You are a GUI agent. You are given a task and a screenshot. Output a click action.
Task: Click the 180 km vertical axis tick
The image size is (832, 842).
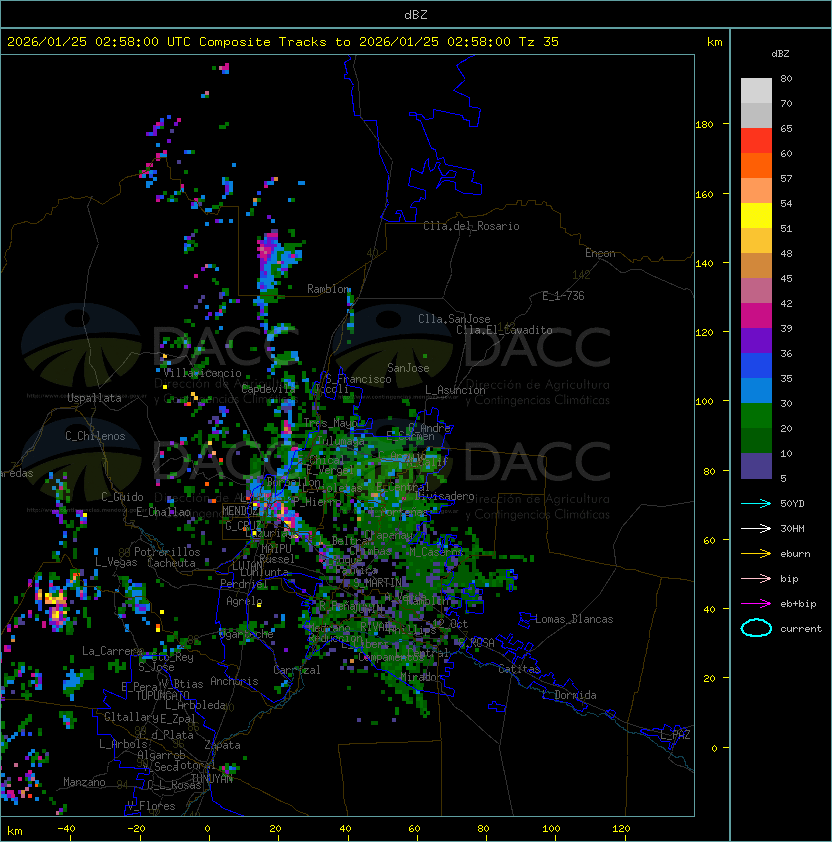click(x=704, y=125)
